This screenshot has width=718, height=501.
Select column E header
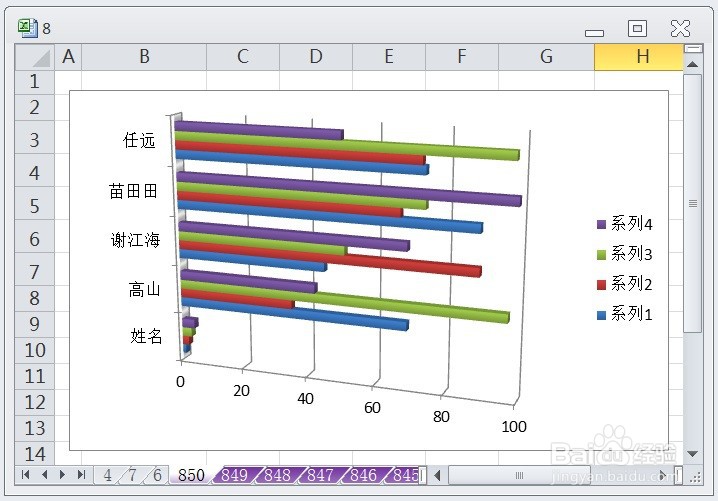(389, 57)
